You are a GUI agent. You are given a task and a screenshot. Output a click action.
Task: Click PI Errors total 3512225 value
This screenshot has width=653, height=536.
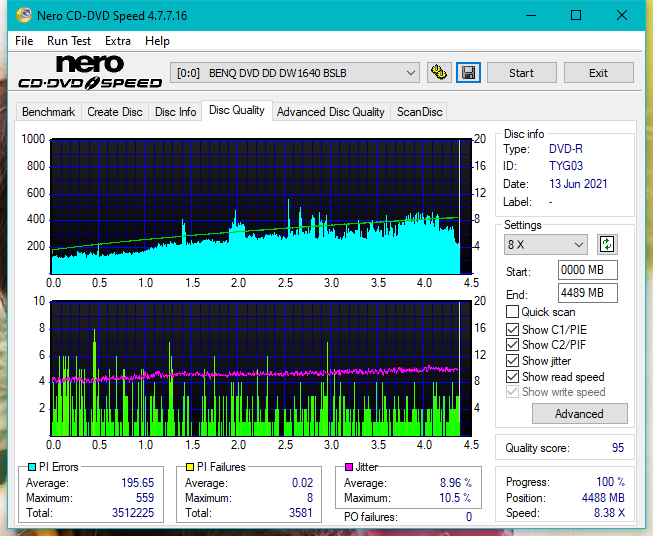coord(133,513)
